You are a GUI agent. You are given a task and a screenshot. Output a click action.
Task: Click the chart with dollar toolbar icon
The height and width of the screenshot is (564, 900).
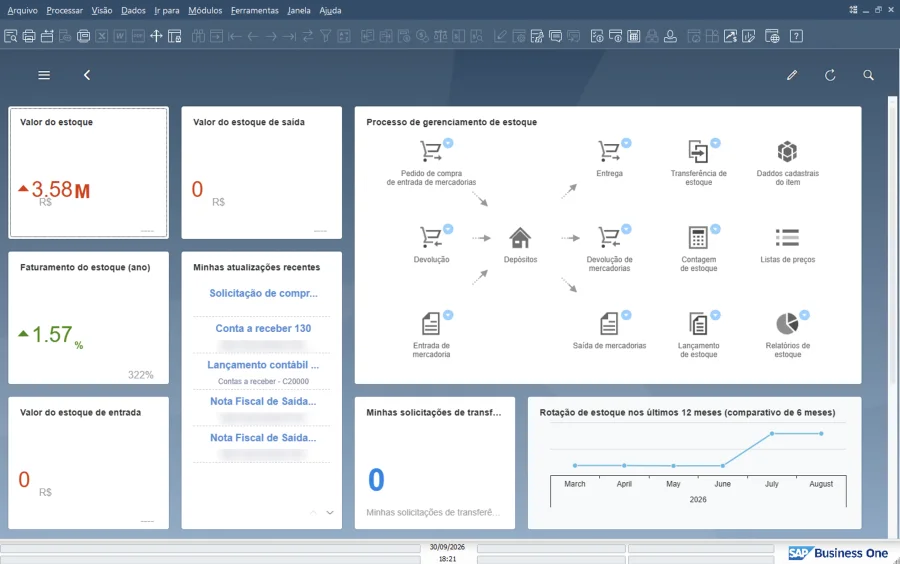[x=730, y=36]
